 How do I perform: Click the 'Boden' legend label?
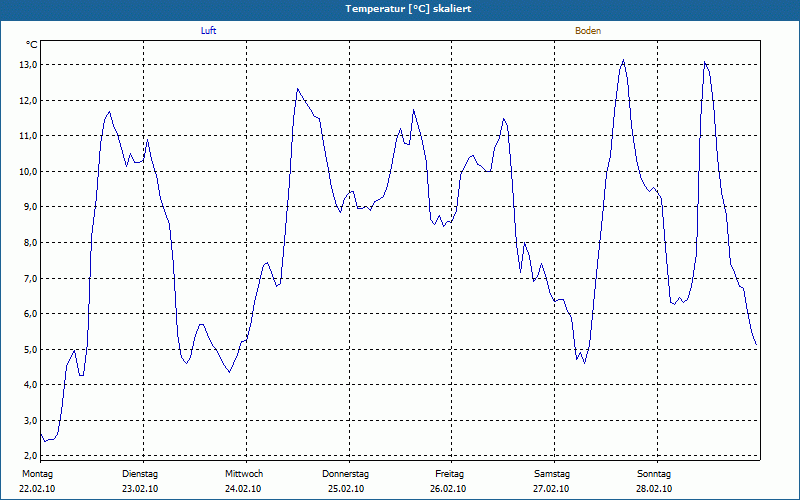tap(588, 31)
